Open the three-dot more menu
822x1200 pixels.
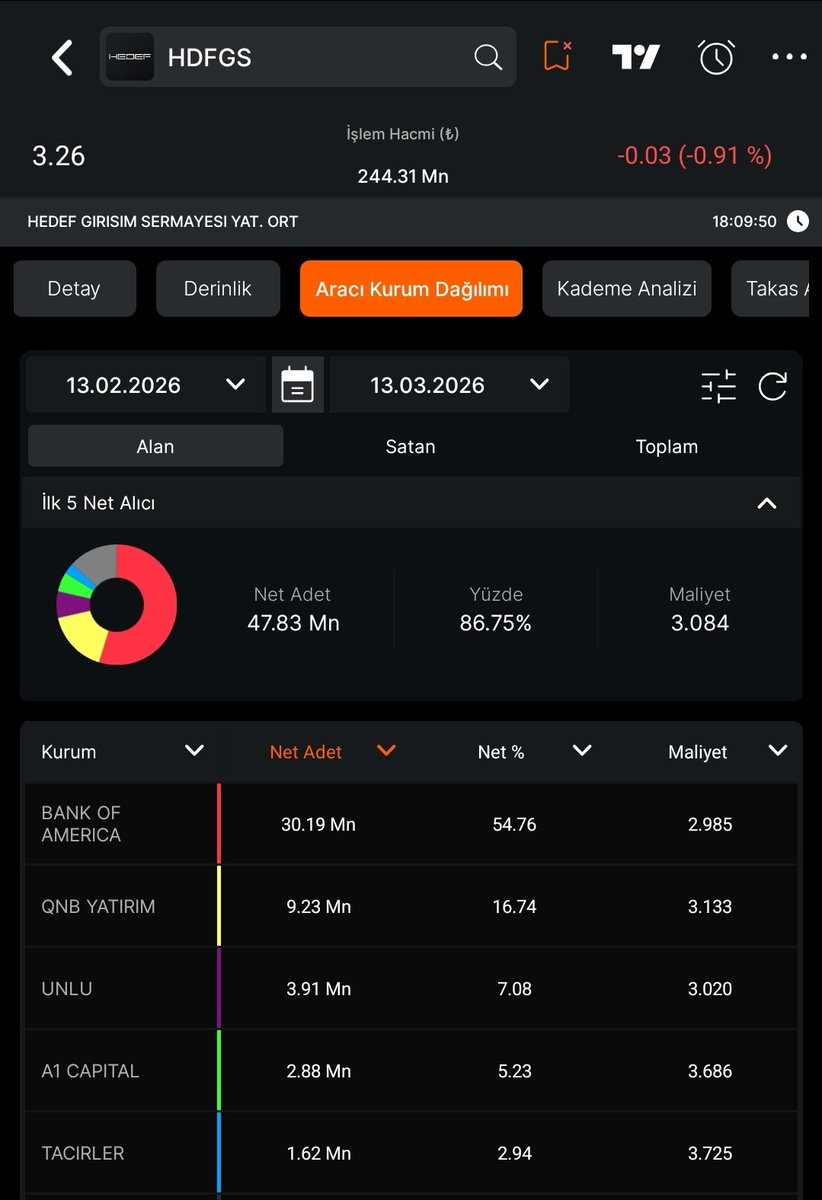click(x=789, y=57)
